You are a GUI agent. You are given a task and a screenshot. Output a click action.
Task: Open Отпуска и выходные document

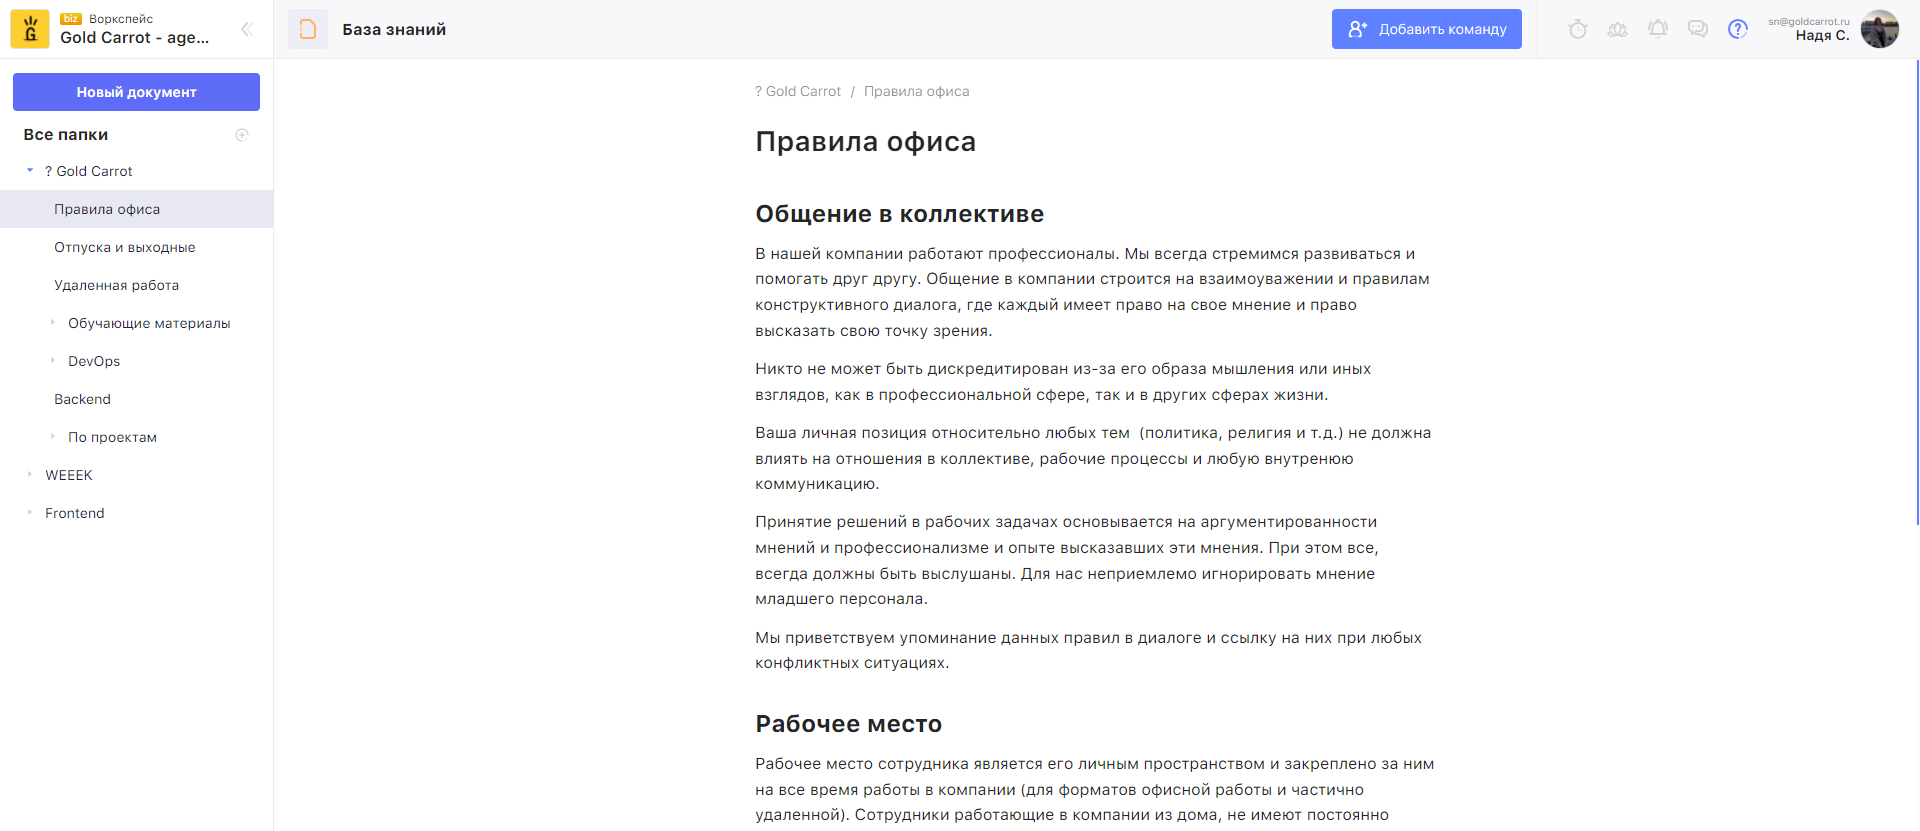tap(125, 247)
